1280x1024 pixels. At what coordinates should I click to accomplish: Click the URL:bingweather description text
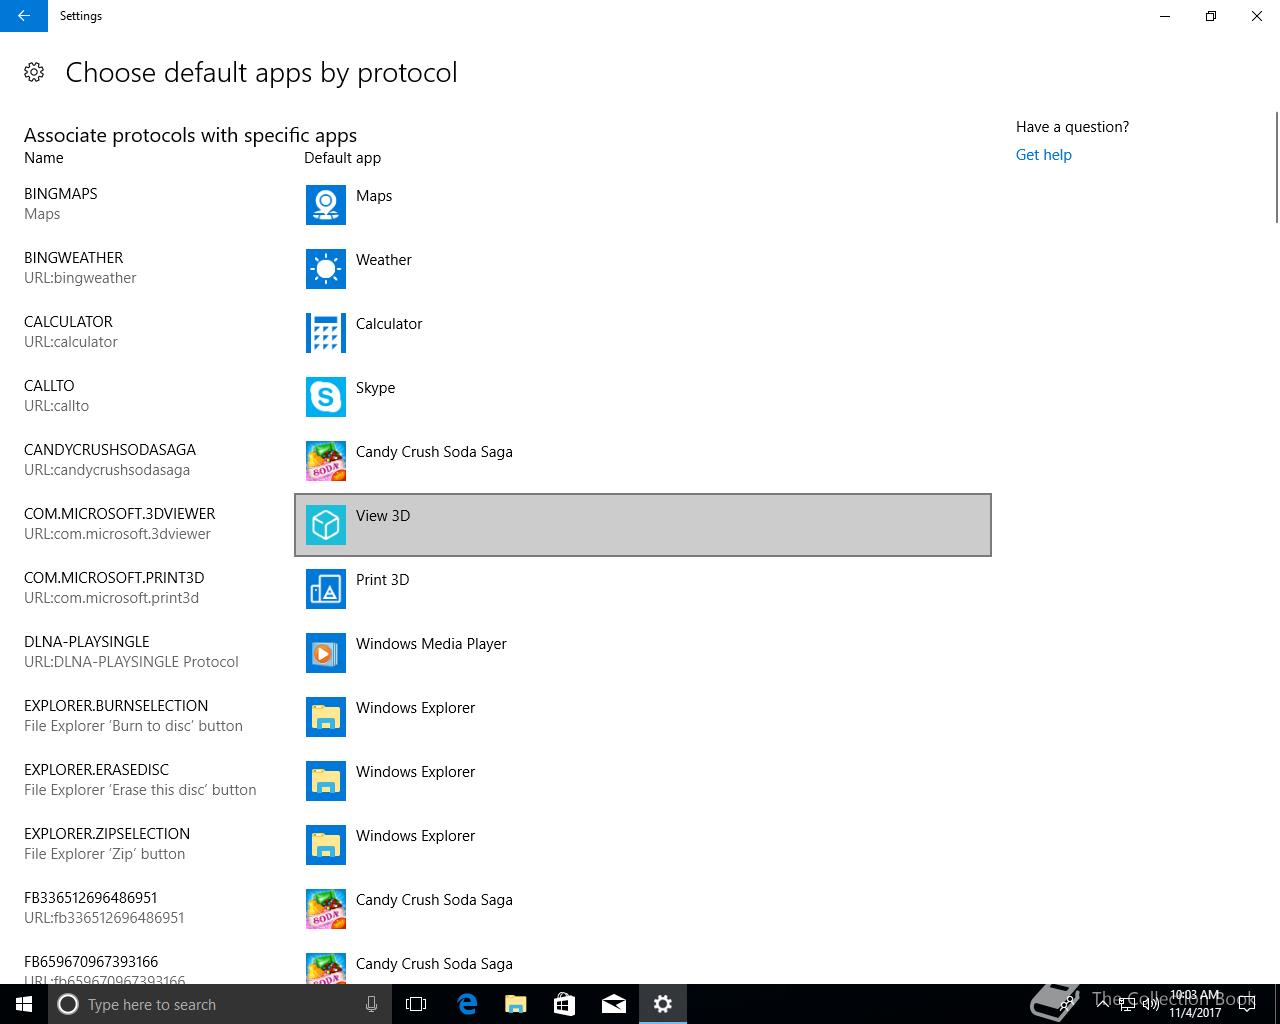[x=80, y=278]
